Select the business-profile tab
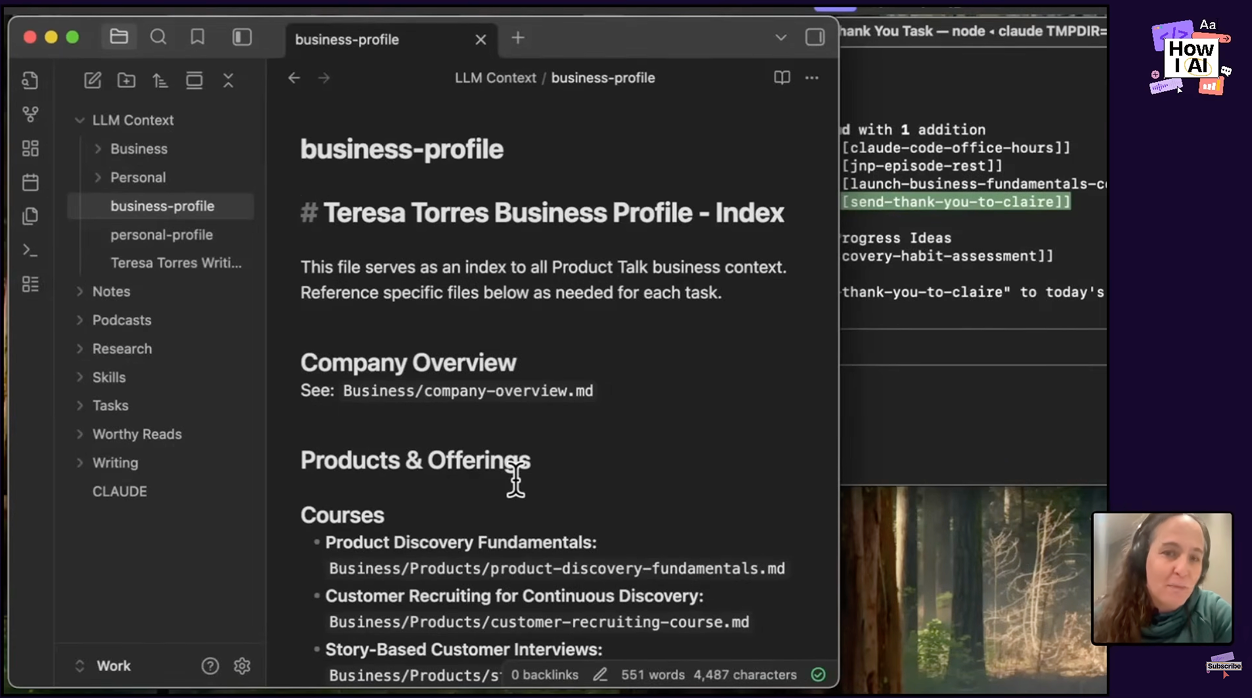 pyautogui.click(x=347, y=39)
